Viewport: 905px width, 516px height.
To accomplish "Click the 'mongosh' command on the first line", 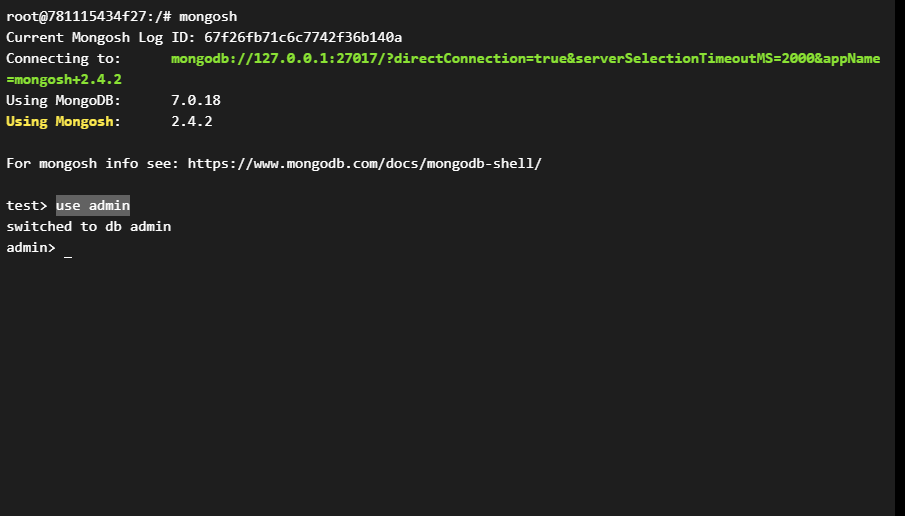I will point(208,16).
